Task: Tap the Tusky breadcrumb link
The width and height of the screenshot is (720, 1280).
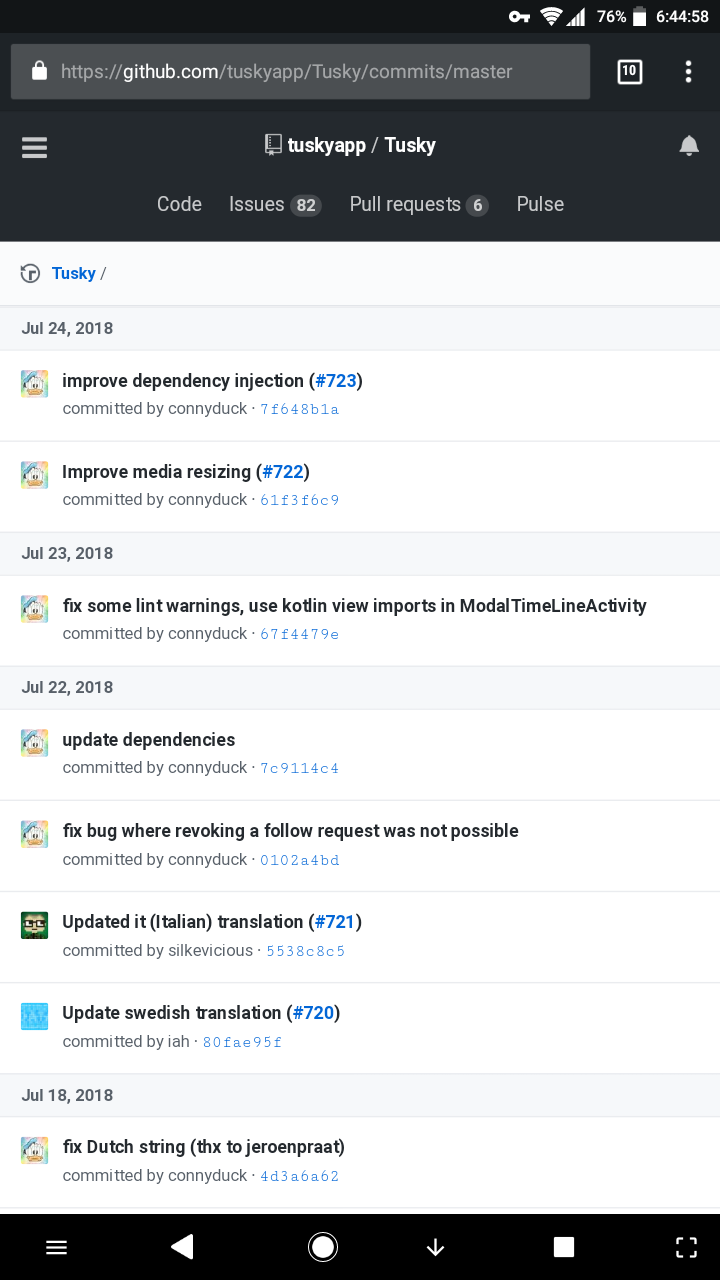Action: click(74, 273)
